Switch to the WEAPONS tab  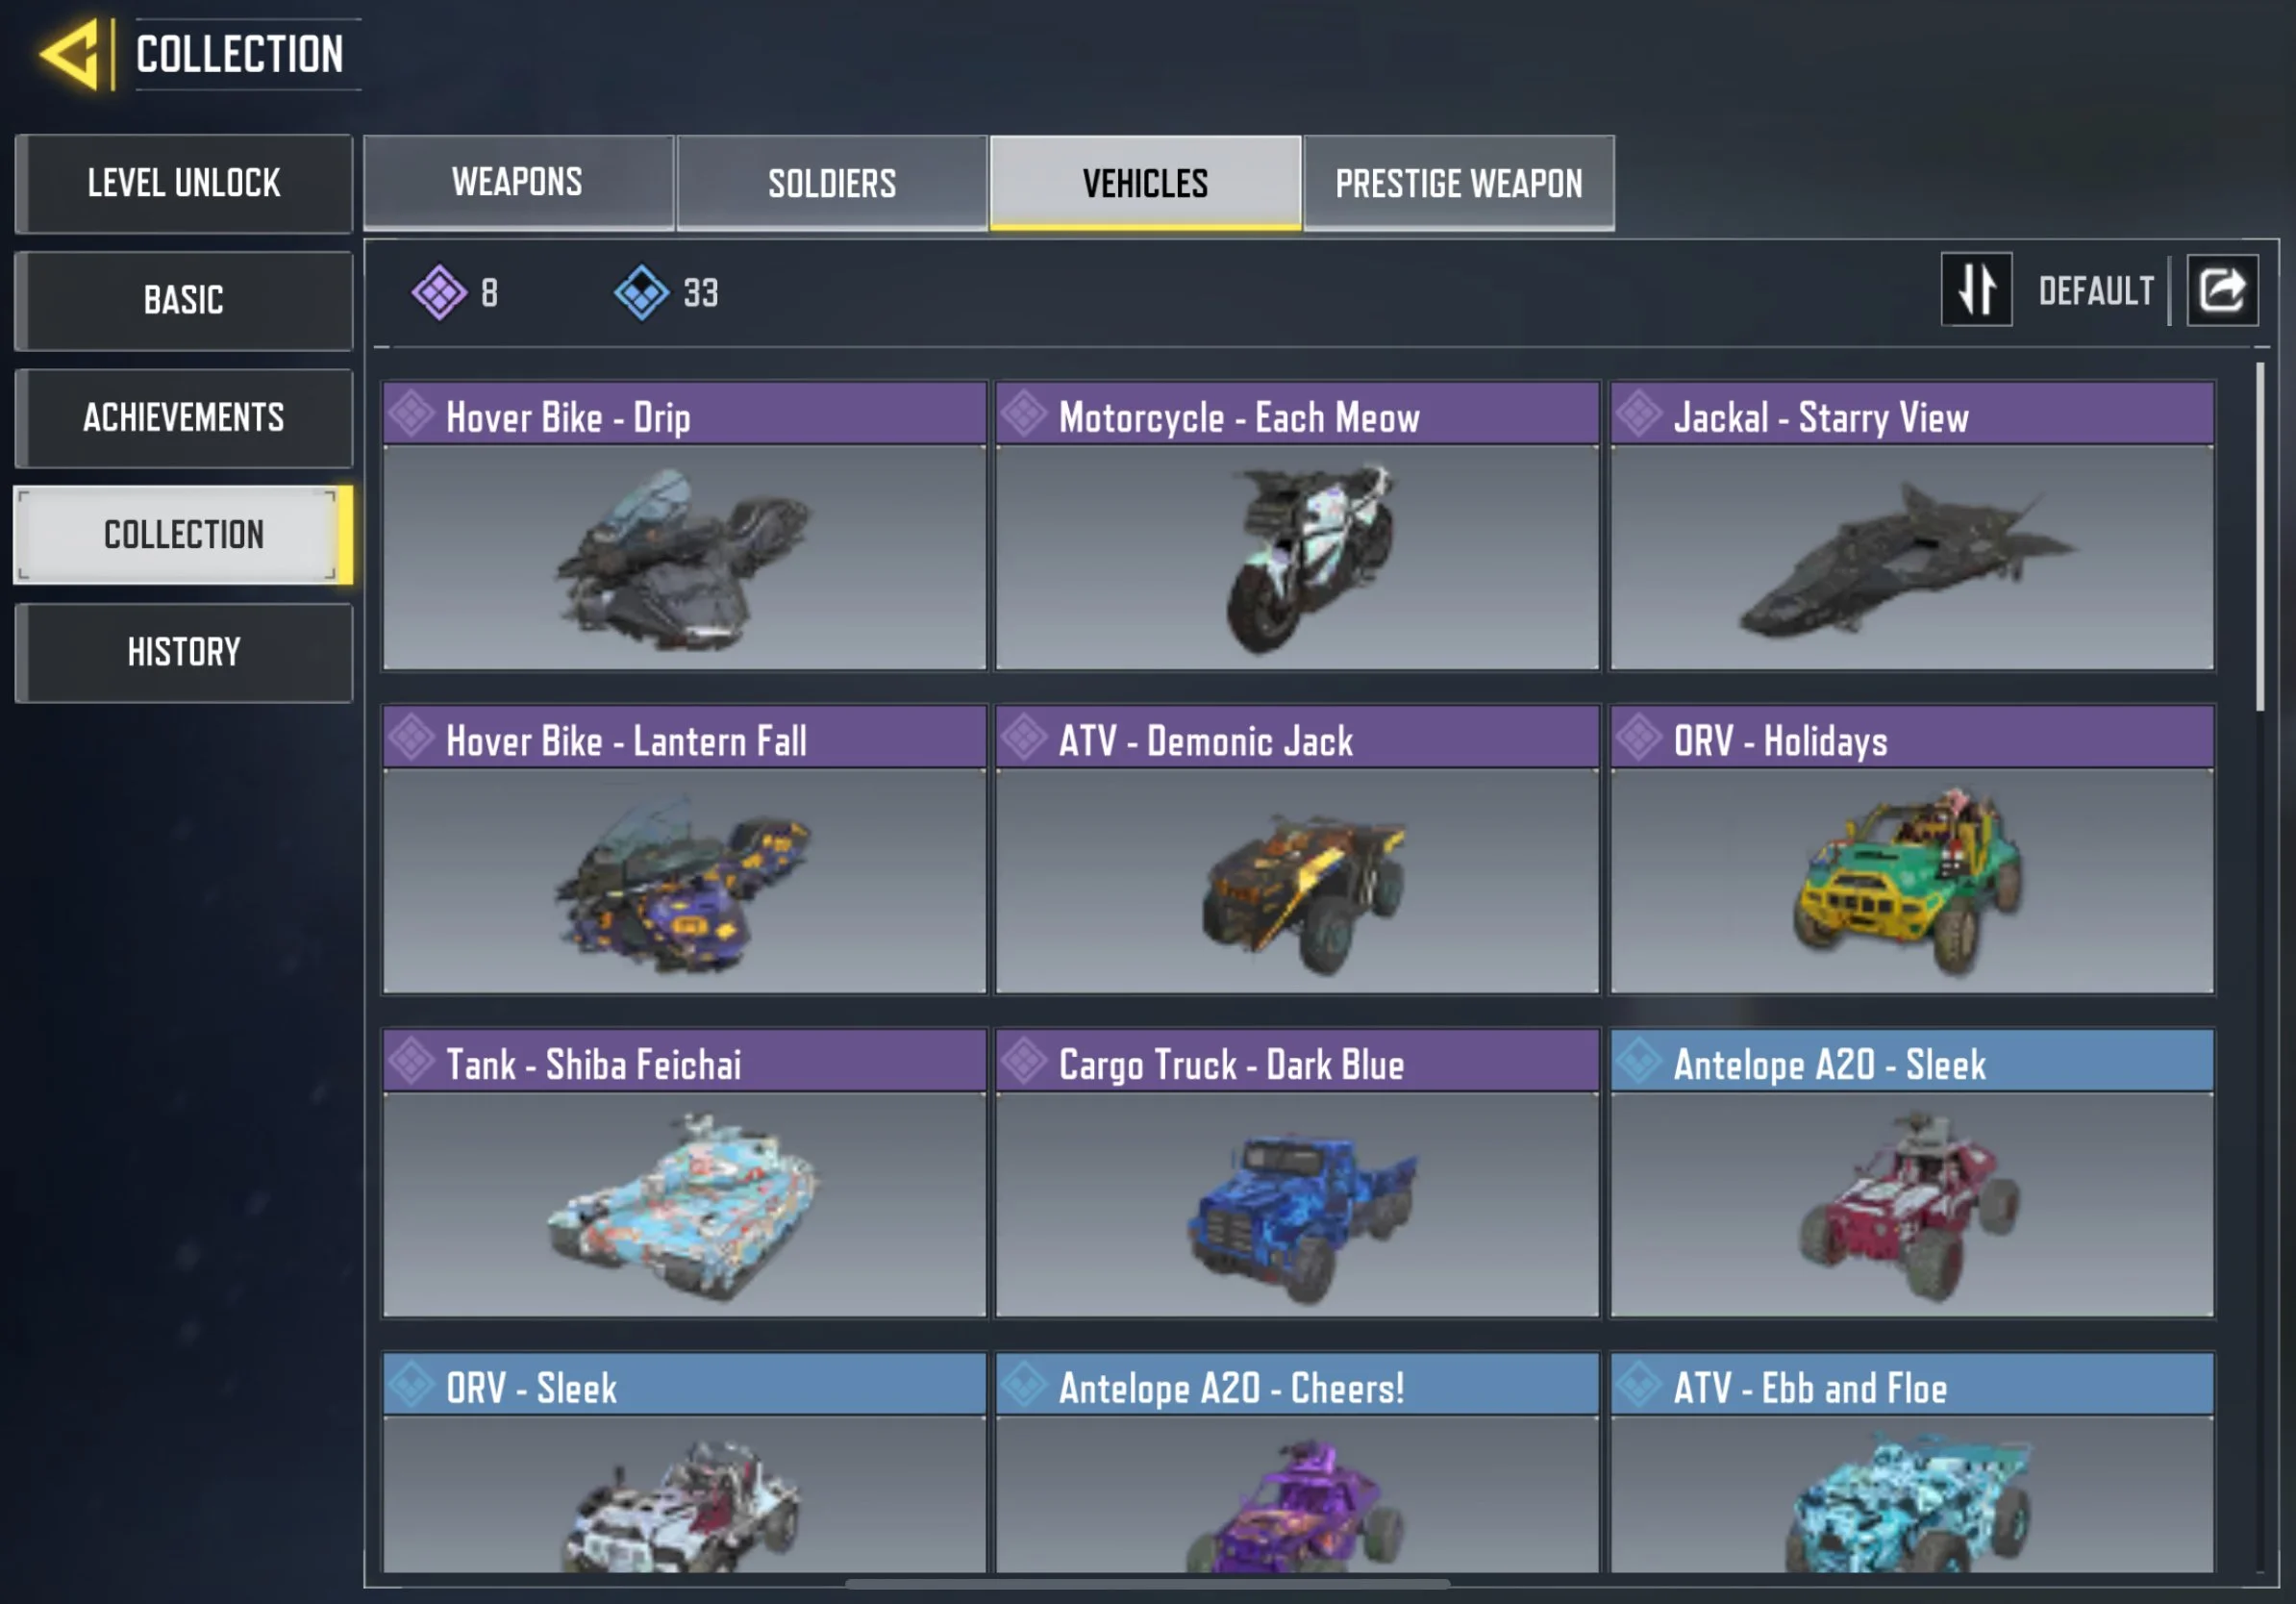pyautogui.click(x=517, y=182)
